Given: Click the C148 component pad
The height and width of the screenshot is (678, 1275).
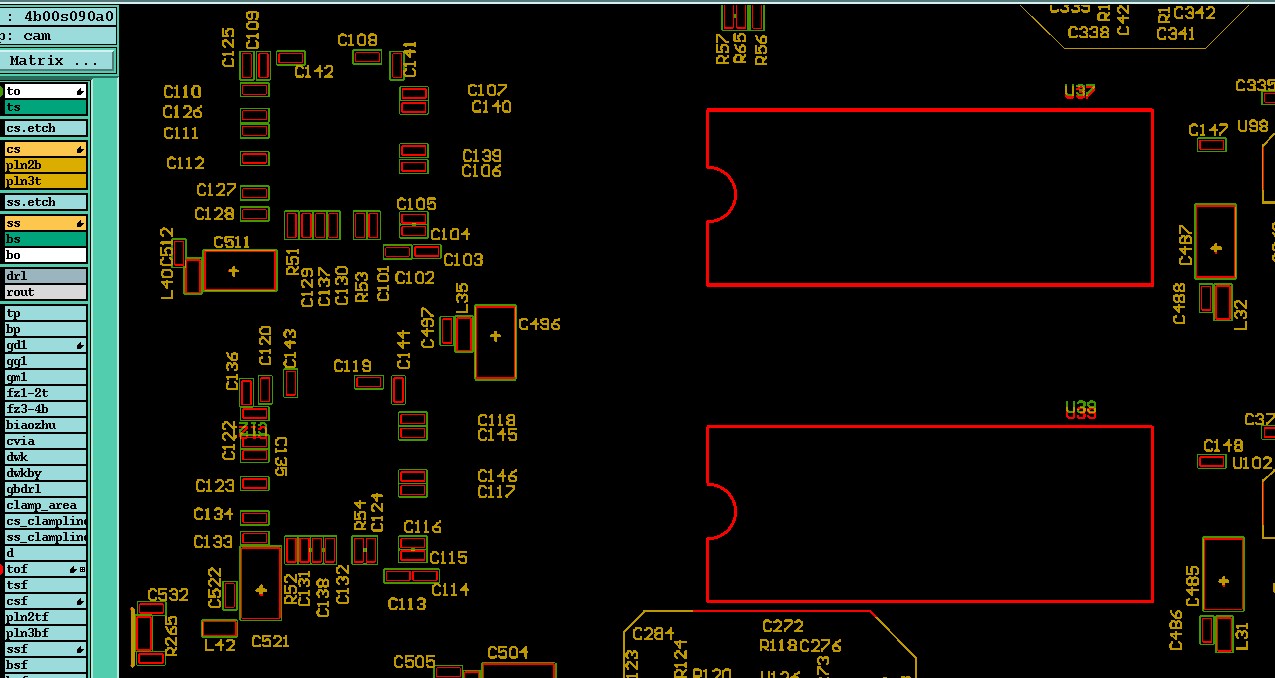Looking at the screenshot, I should click(1212, 461).
